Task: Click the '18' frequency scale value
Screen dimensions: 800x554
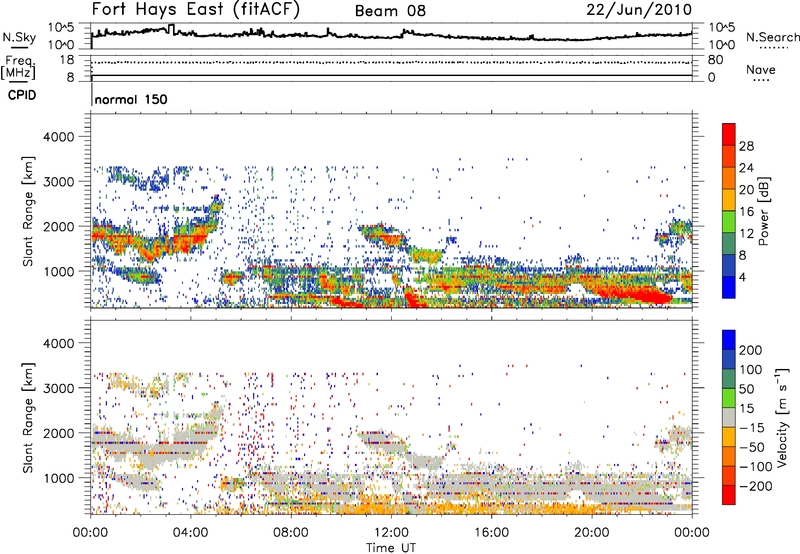Action: [67, 60]
